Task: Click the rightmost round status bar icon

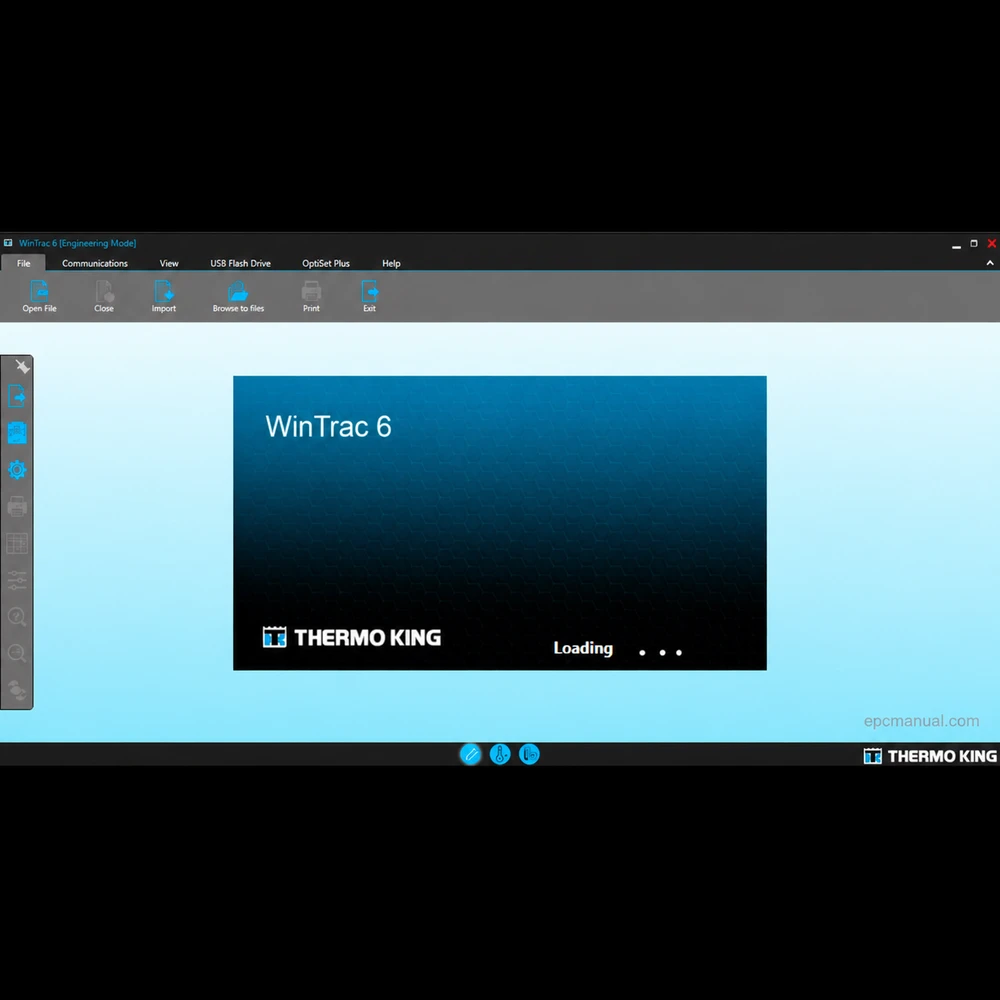Action: point(529,754)
